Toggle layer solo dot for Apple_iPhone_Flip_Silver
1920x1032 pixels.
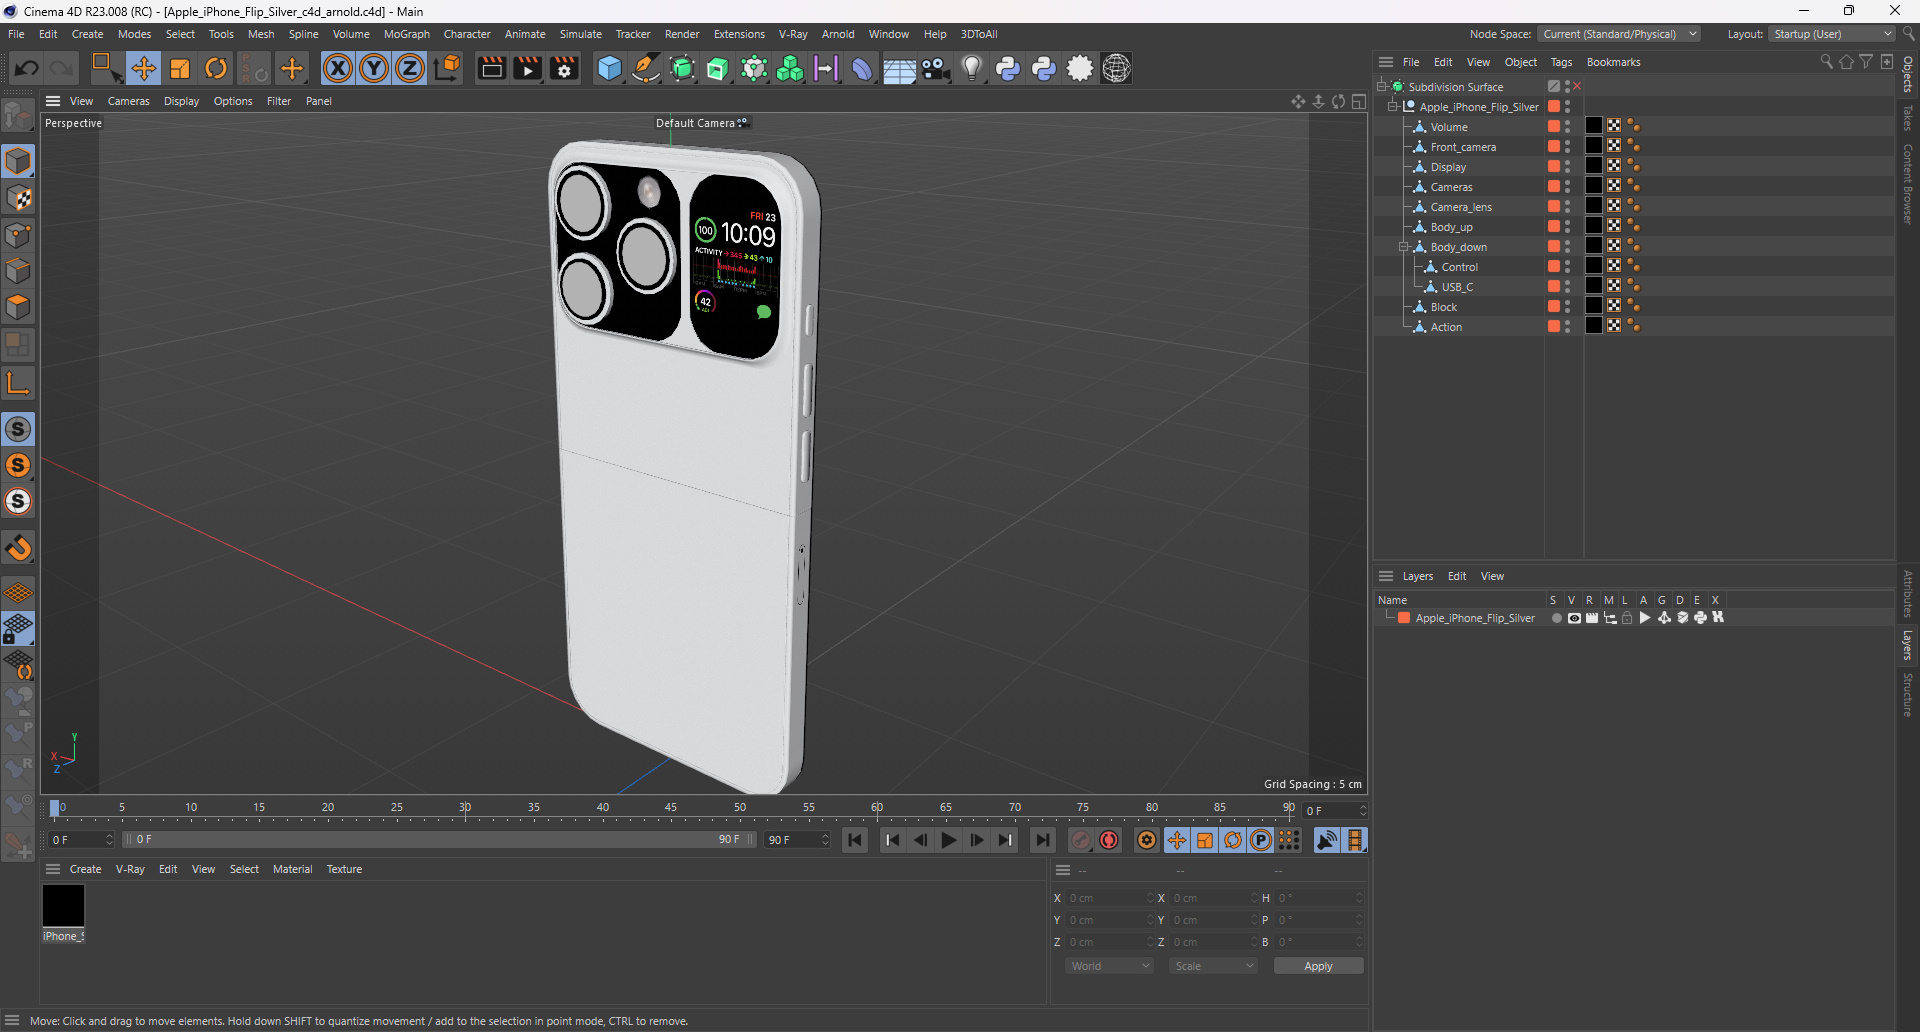click(x=1557, y=618)
